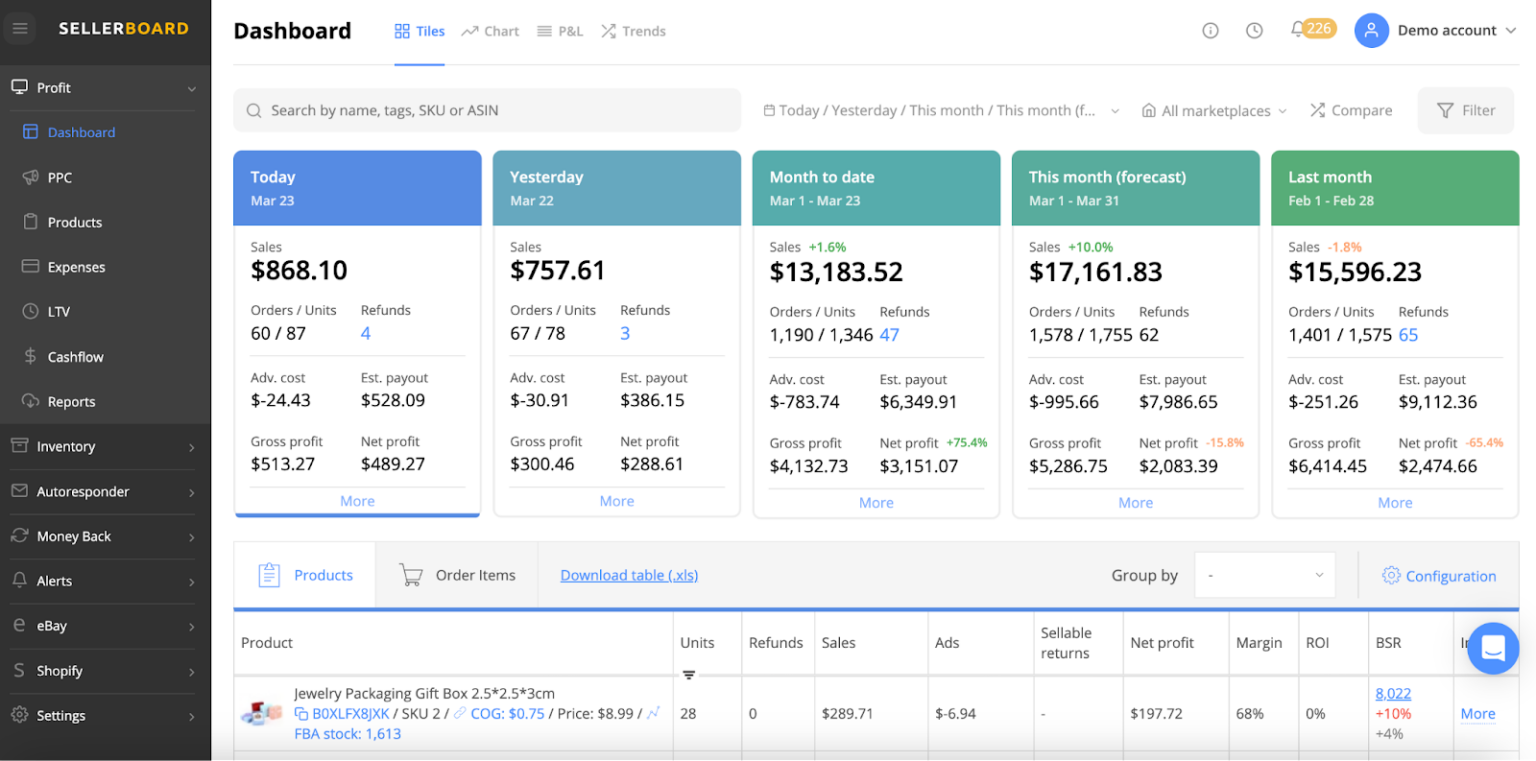This screenshot has height=761, width=1536.
Task: Click the search by name or ASIN field
Action: coord(487,110)
